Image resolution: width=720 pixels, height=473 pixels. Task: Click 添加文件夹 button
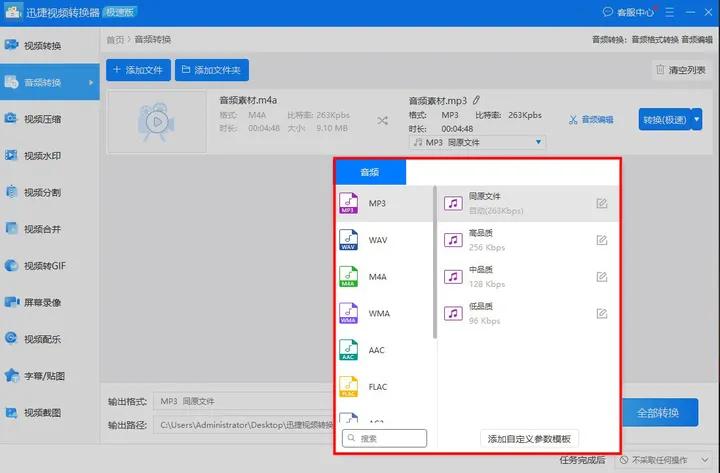pos(212,70)
